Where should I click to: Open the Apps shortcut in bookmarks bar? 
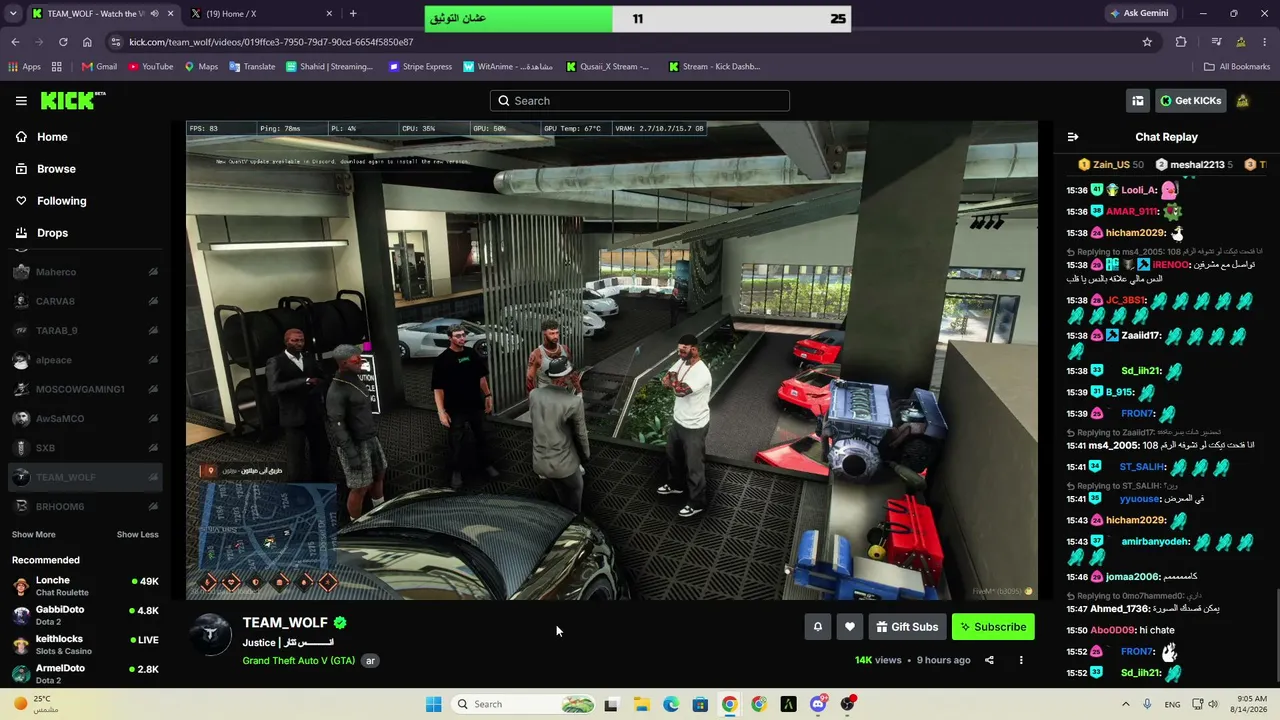pyautogui.click(x=24, y=67)
